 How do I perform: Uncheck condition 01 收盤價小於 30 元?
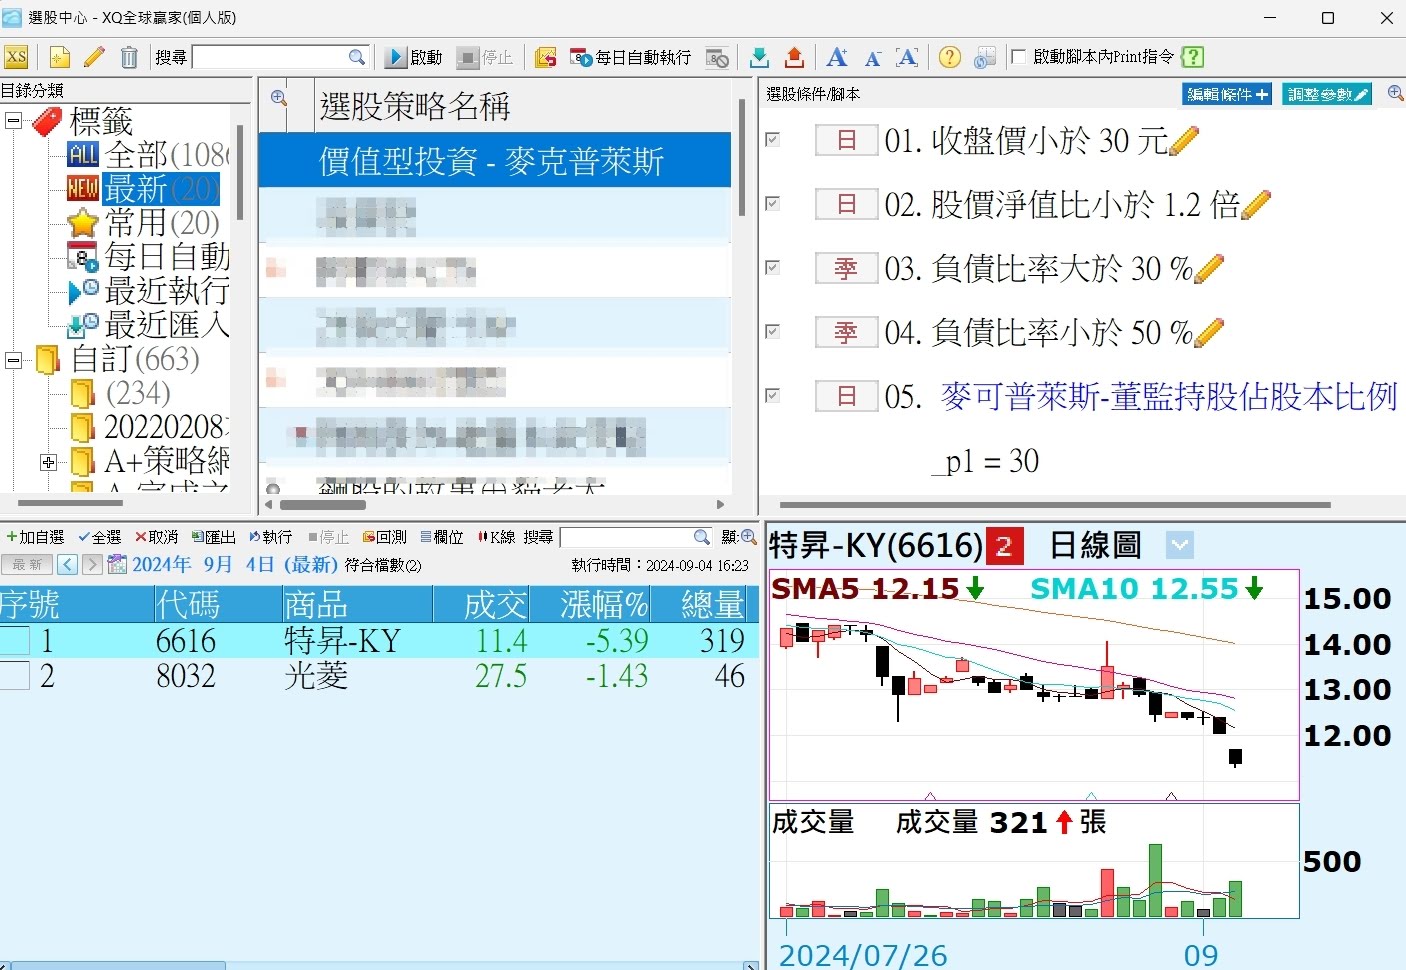773,140
